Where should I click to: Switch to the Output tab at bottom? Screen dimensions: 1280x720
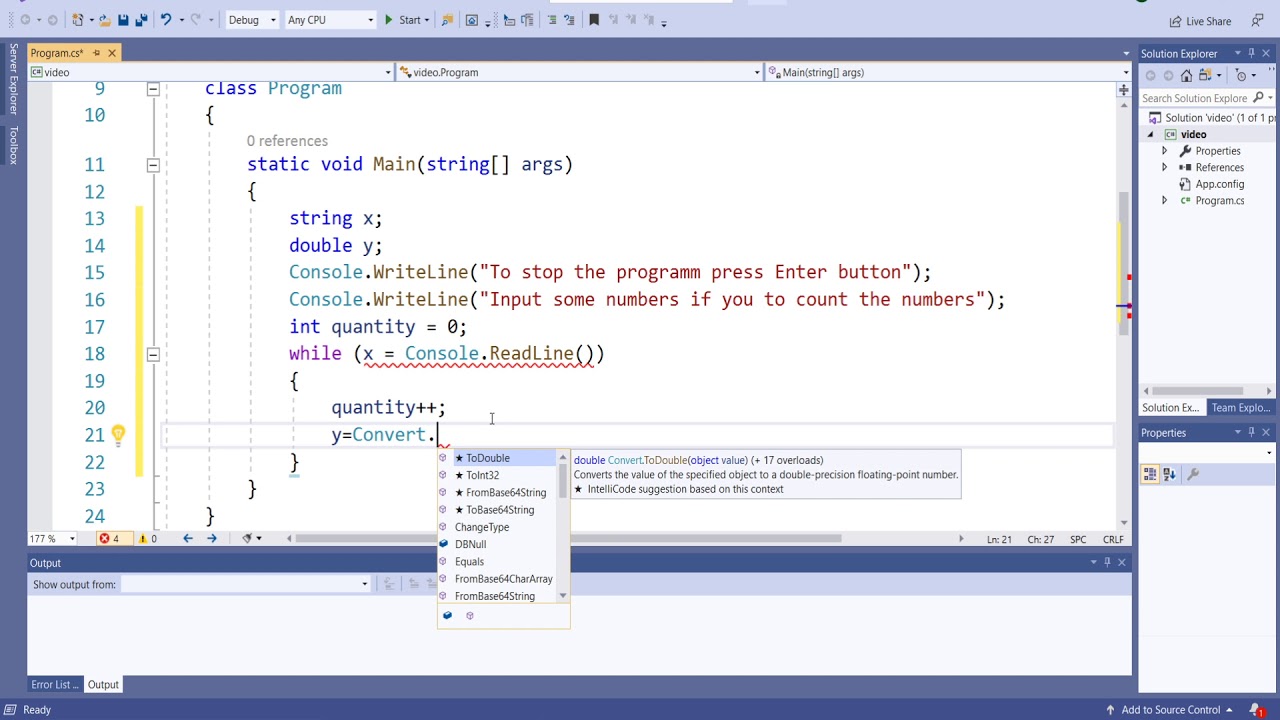pos(103,685)
